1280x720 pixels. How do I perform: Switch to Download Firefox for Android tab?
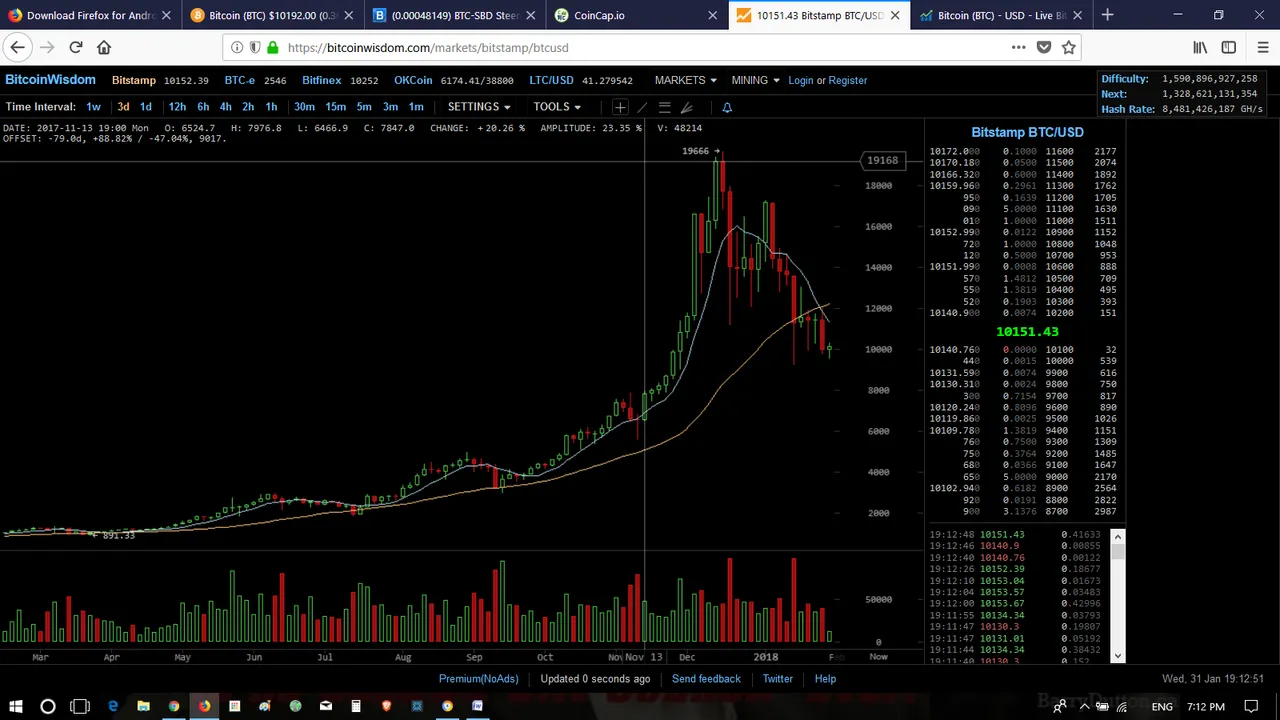tap(90, 15)
